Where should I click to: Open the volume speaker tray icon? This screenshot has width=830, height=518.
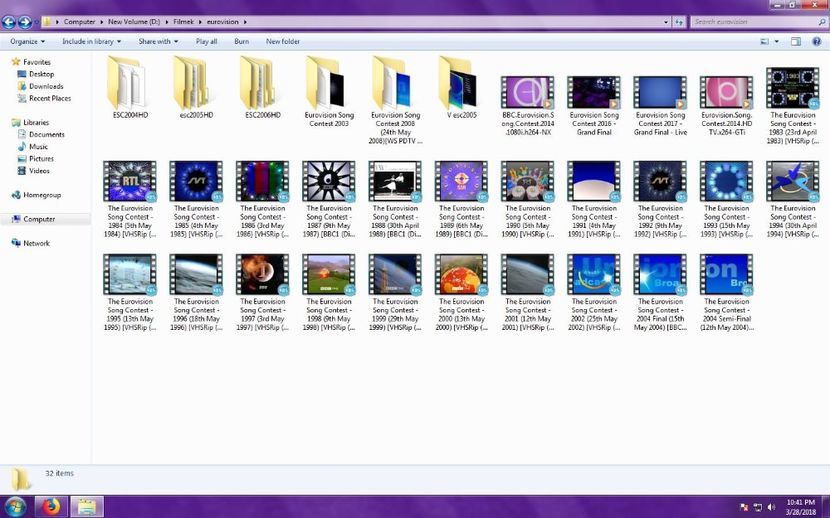click(772, 507)
